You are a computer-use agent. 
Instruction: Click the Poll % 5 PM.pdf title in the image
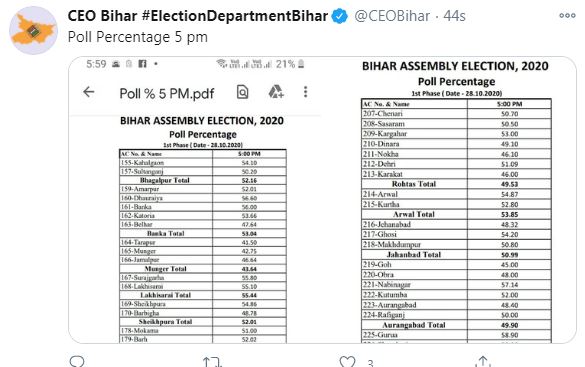(x=167, y=94)
